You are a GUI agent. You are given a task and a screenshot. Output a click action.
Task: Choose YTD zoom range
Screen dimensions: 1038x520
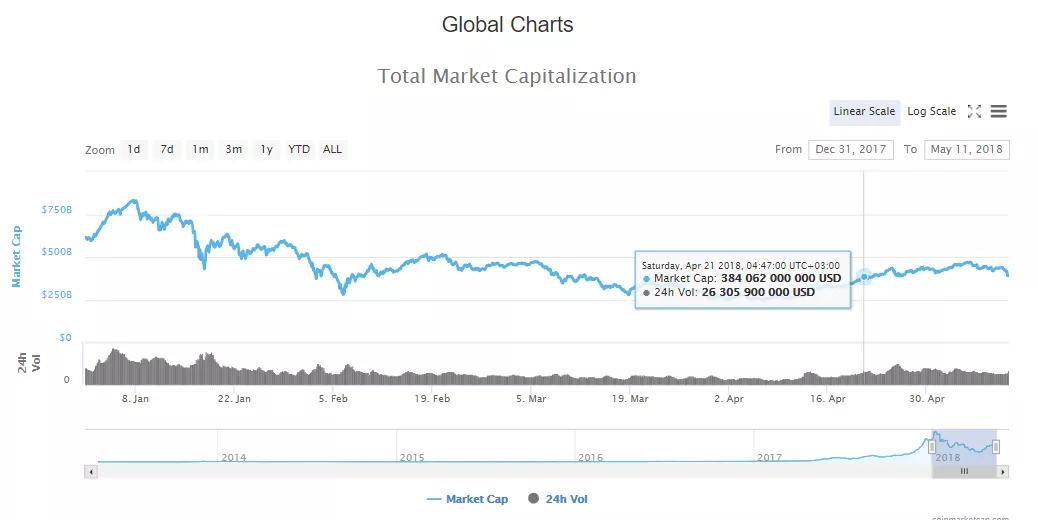tap(299, 150)
